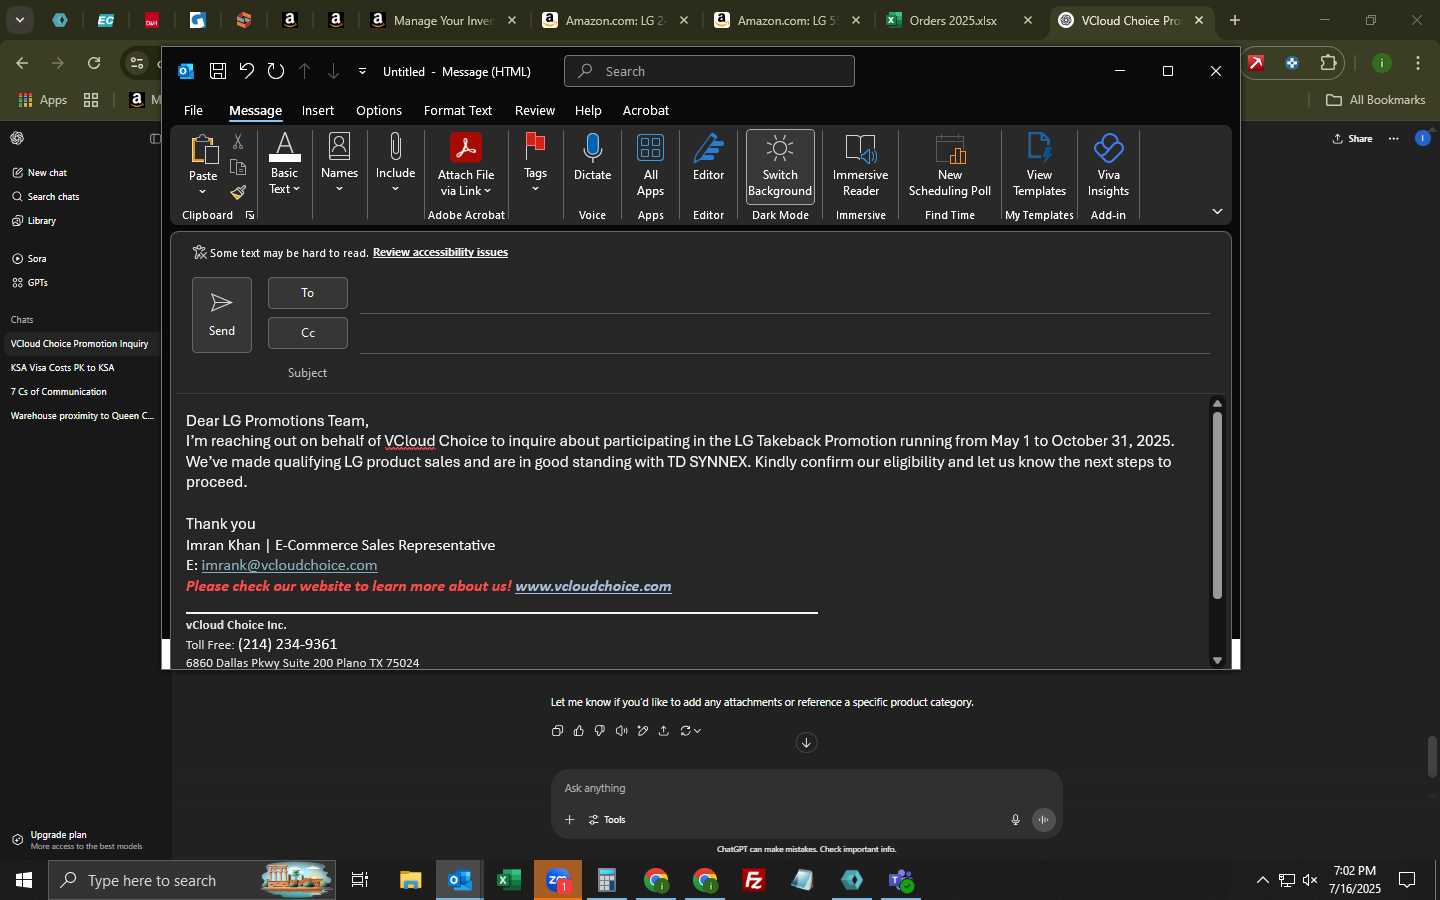The width and height of the screenshot is (1440, 900).
Task: Click Upgrade plan in ChatGPT sidebar
Action: pos(80,840)
